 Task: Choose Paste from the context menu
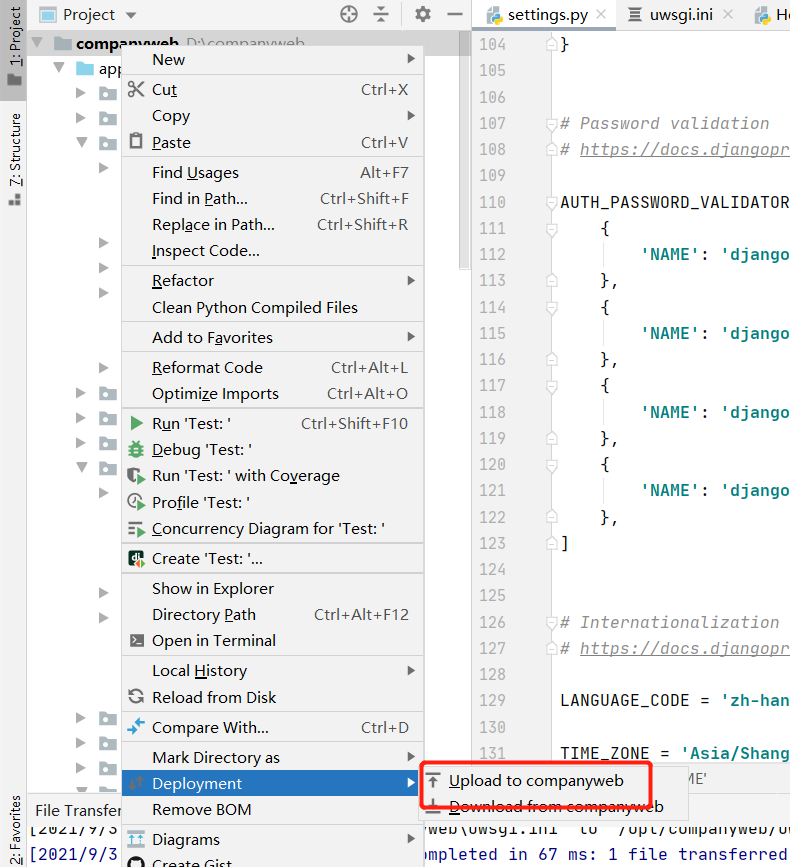(x=273, y=143)
